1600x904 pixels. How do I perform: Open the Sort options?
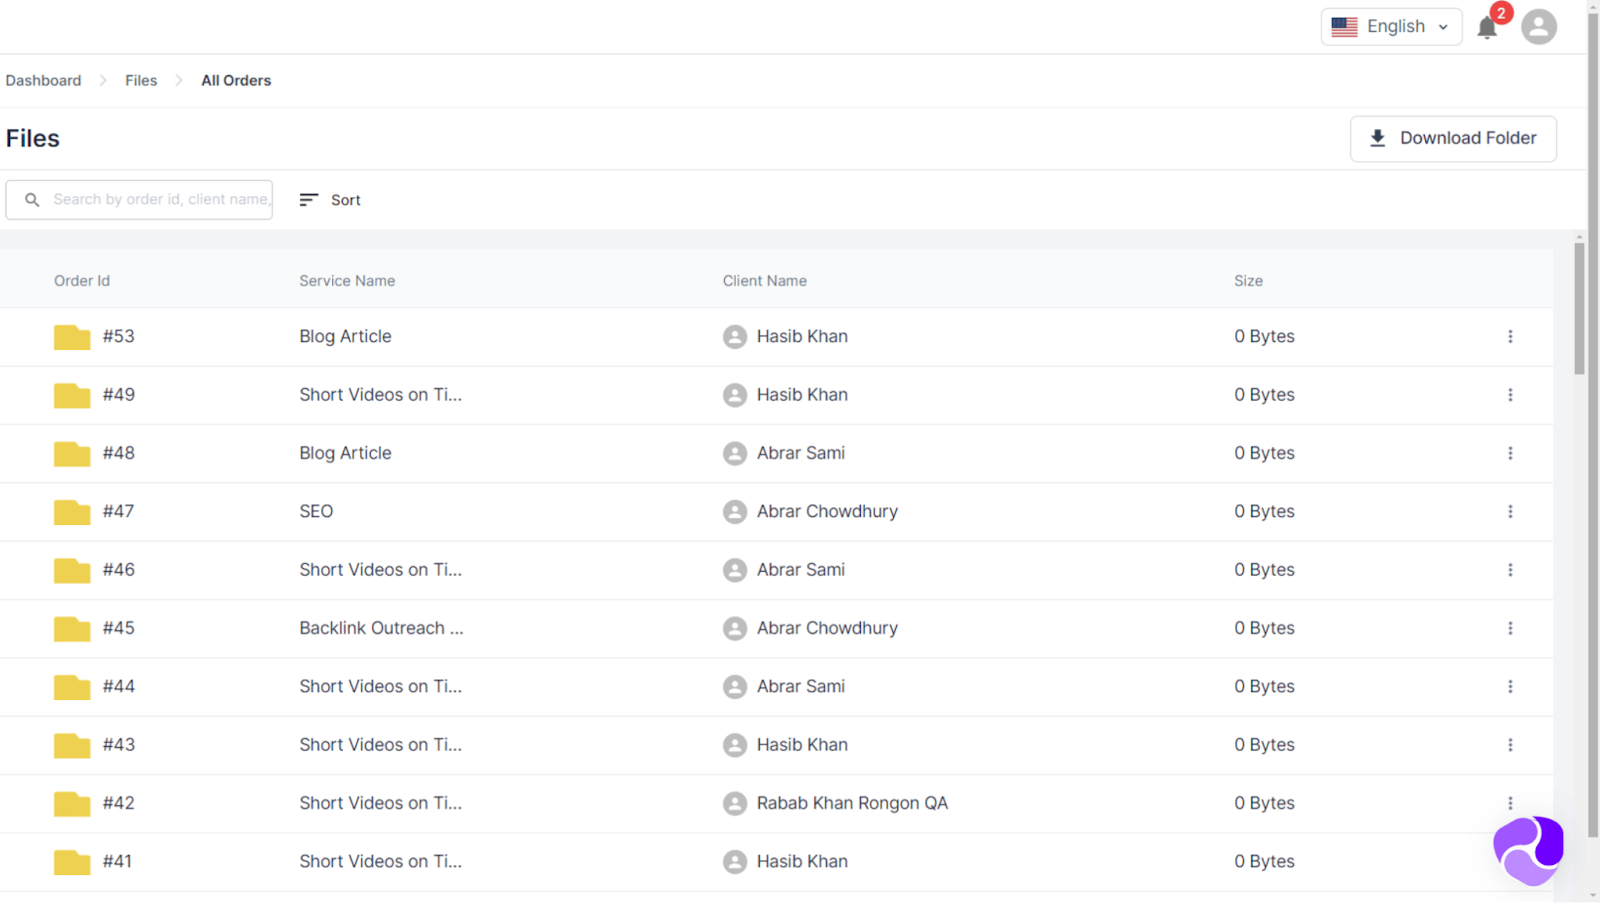330,200
